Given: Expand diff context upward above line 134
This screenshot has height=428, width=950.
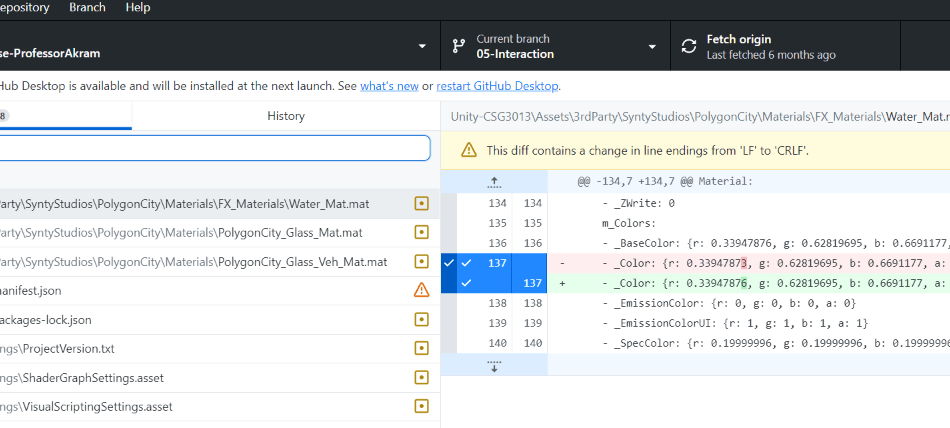Looking at the screenshot, I should coord(494,181).
